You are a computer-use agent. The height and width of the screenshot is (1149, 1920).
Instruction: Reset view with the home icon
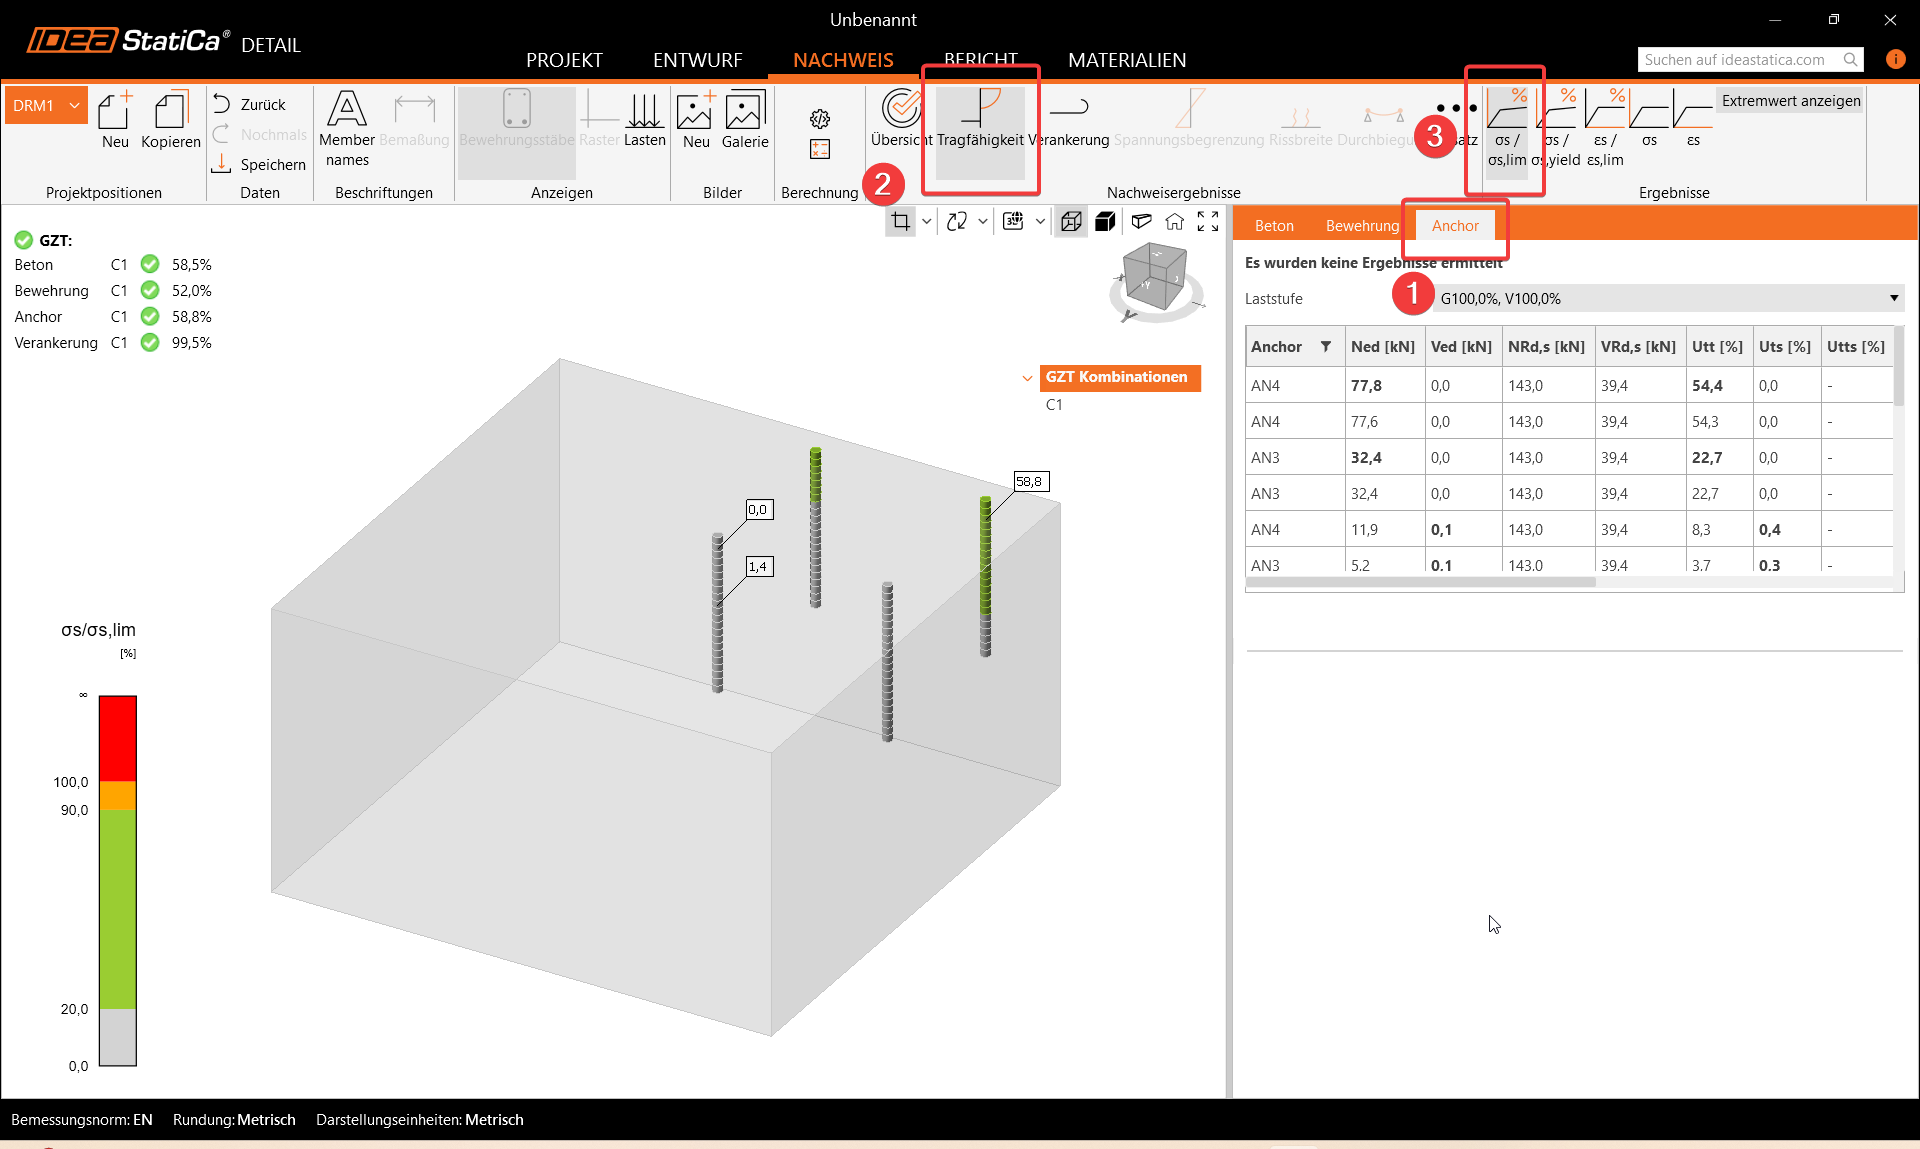(x=1175, y=222)
